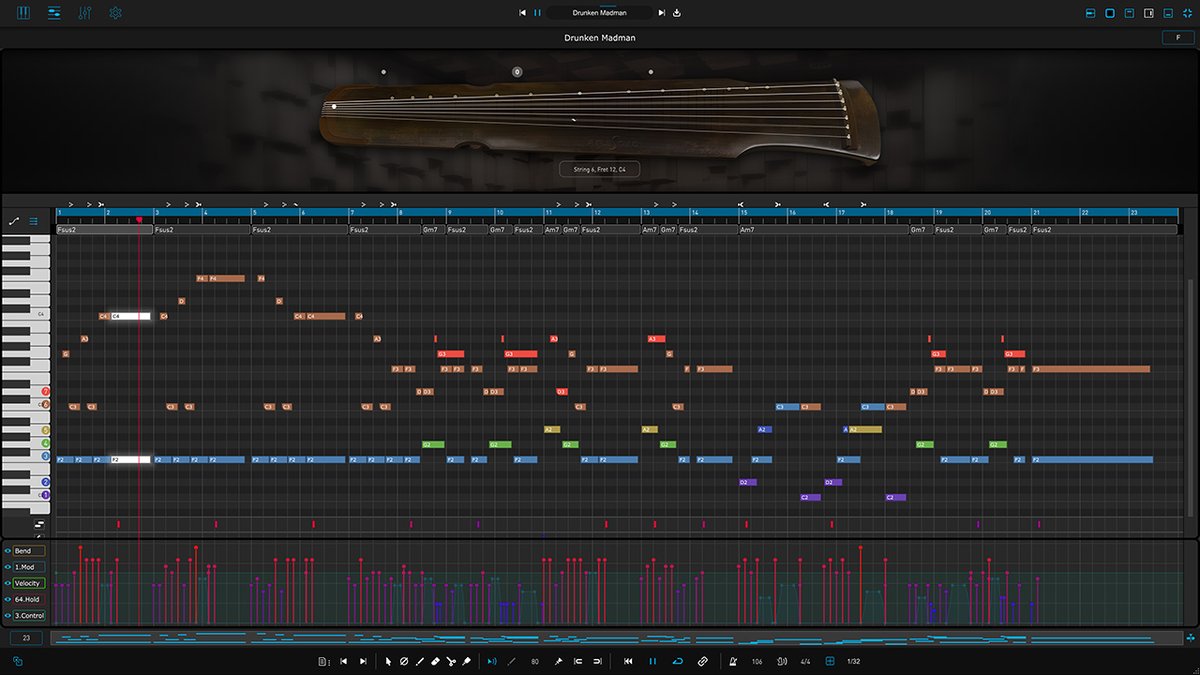Select the second layout view icon at top right

[1110, 13]
